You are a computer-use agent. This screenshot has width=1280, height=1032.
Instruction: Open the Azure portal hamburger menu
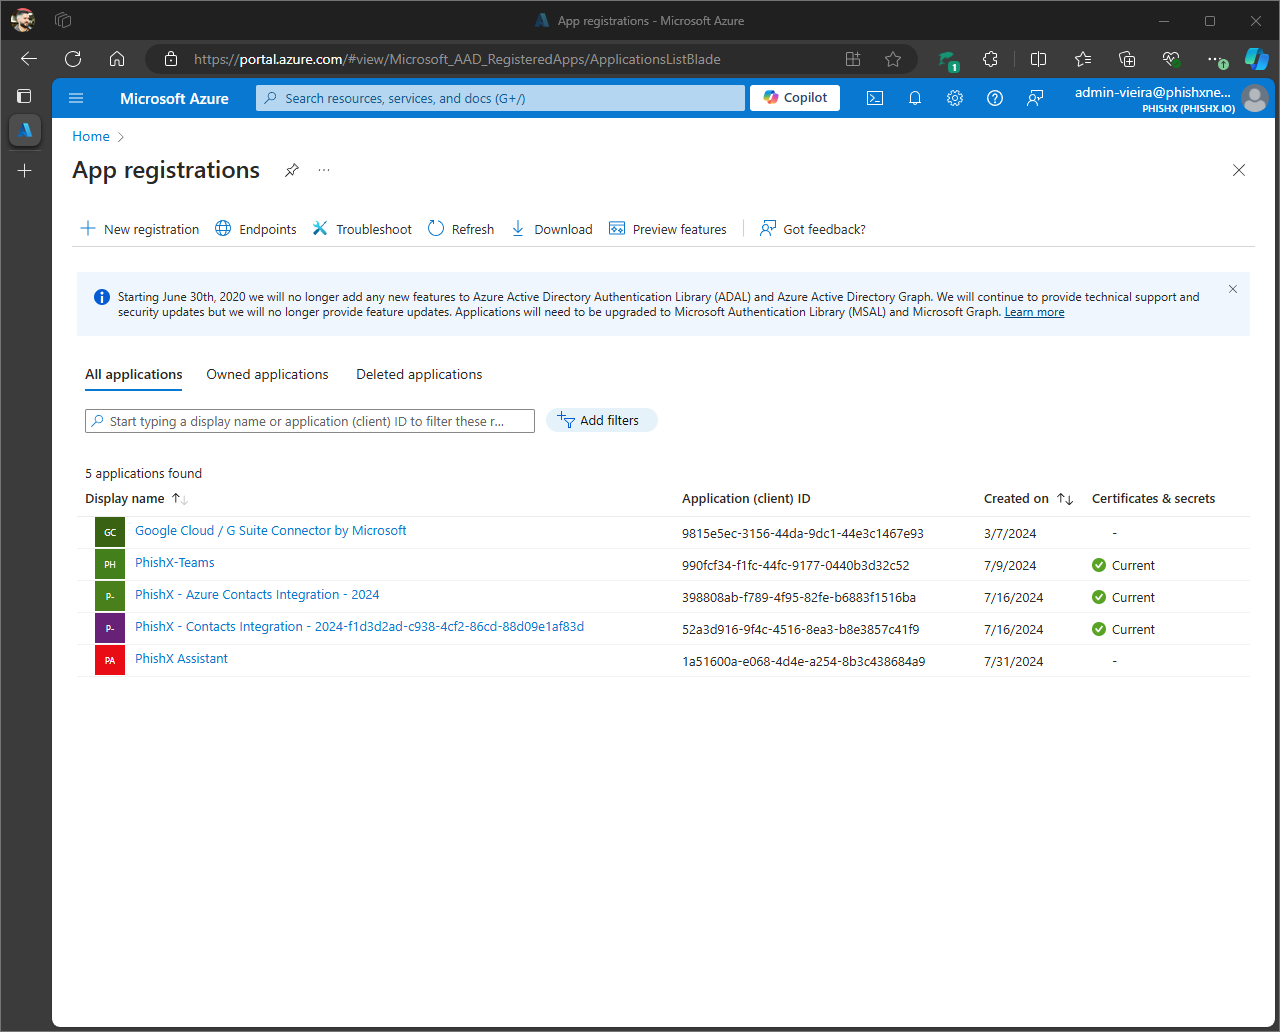[76, 98]
